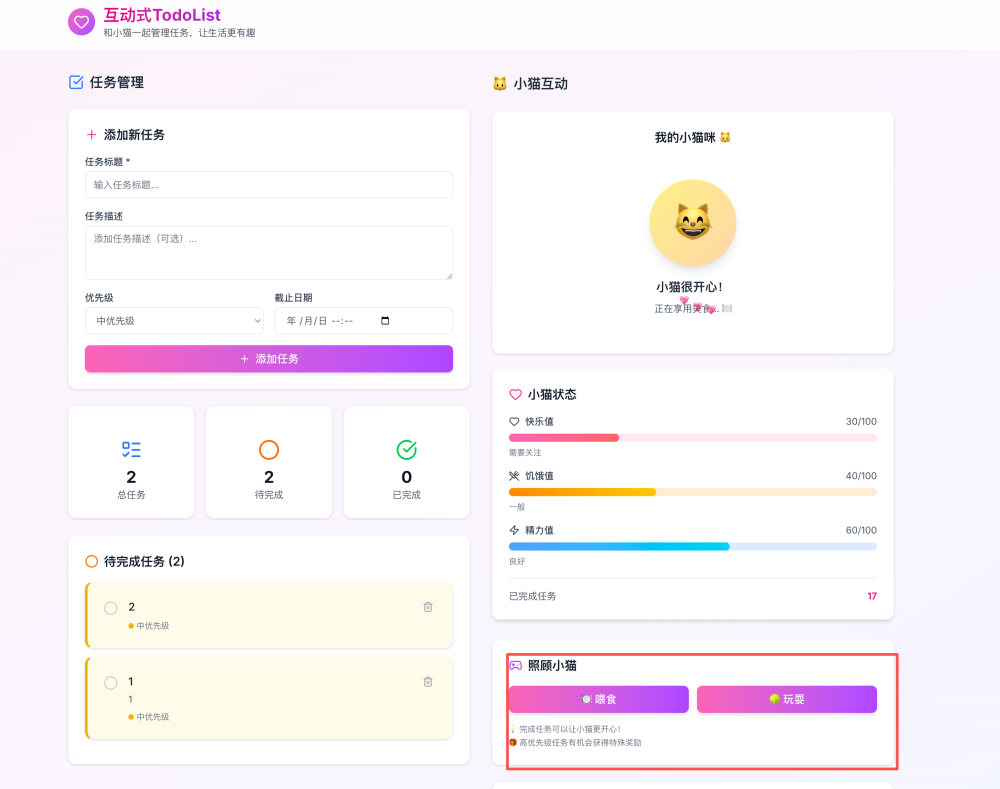1000x789 pixels.
Task: Delete task 1 using its trash icon
Action: 428,681
